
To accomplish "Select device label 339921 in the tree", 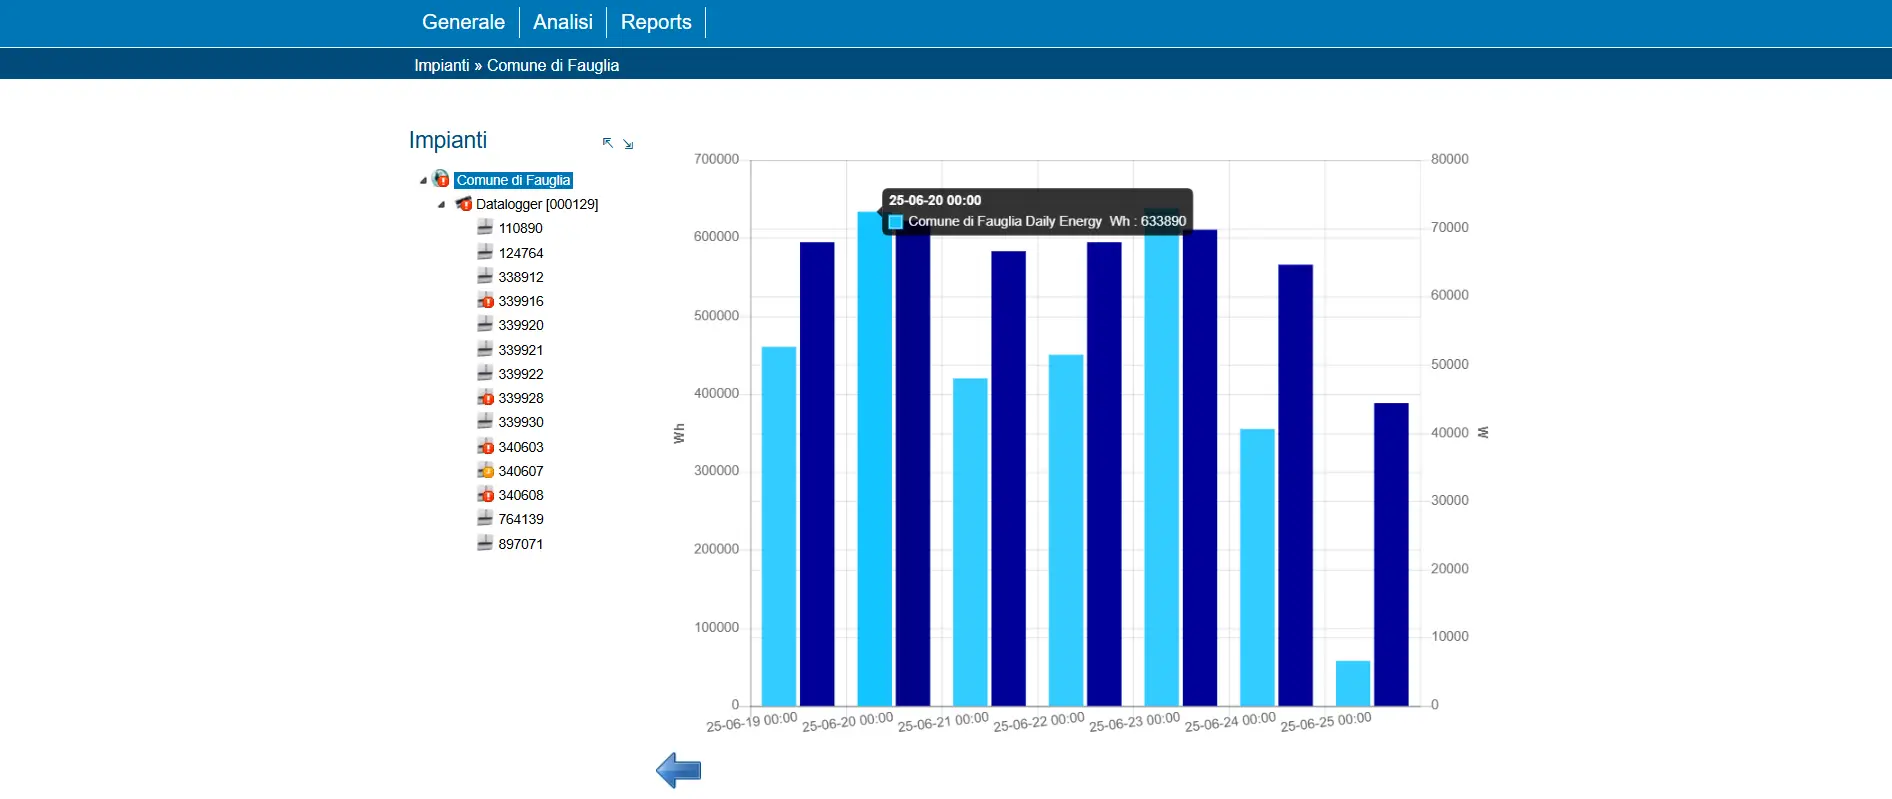I will [521, 350].
